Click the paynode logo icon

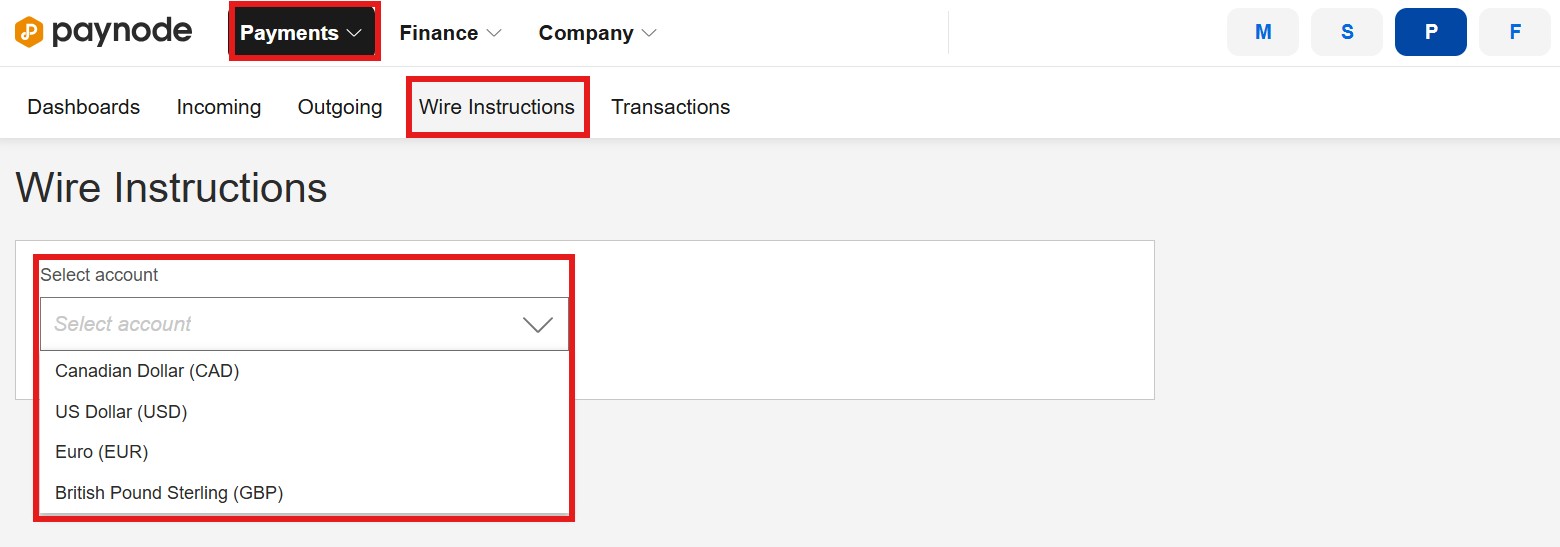[x=29, y=32]
